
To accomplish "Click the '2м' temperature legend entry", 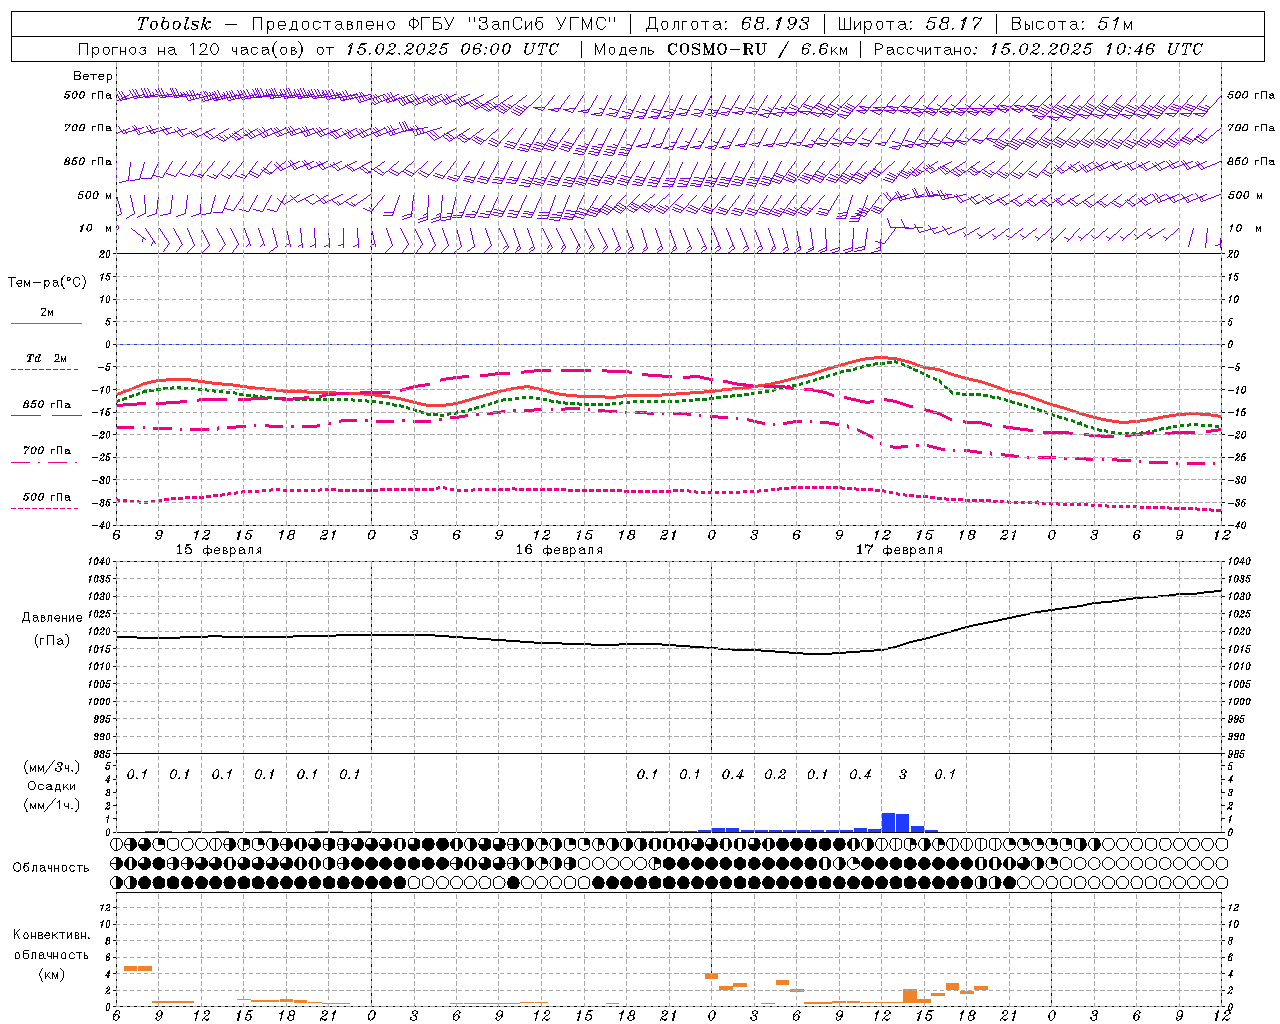I will pyautogui.click(x=47, y=312).
